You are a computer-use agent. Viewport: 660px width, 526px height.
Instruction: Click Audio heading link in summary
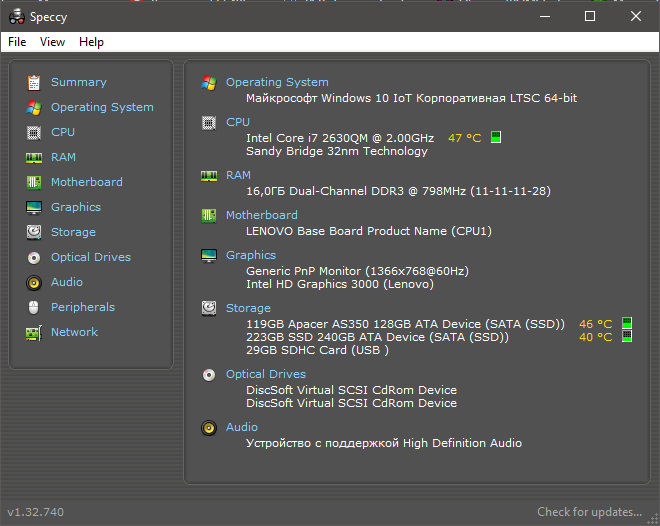coord(242,427)
